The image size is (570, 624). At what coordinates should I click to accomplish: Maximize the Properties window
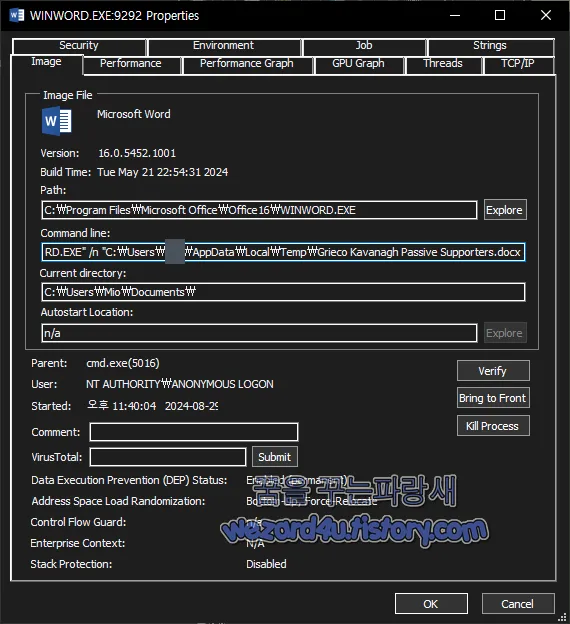[x=500, y=16]
